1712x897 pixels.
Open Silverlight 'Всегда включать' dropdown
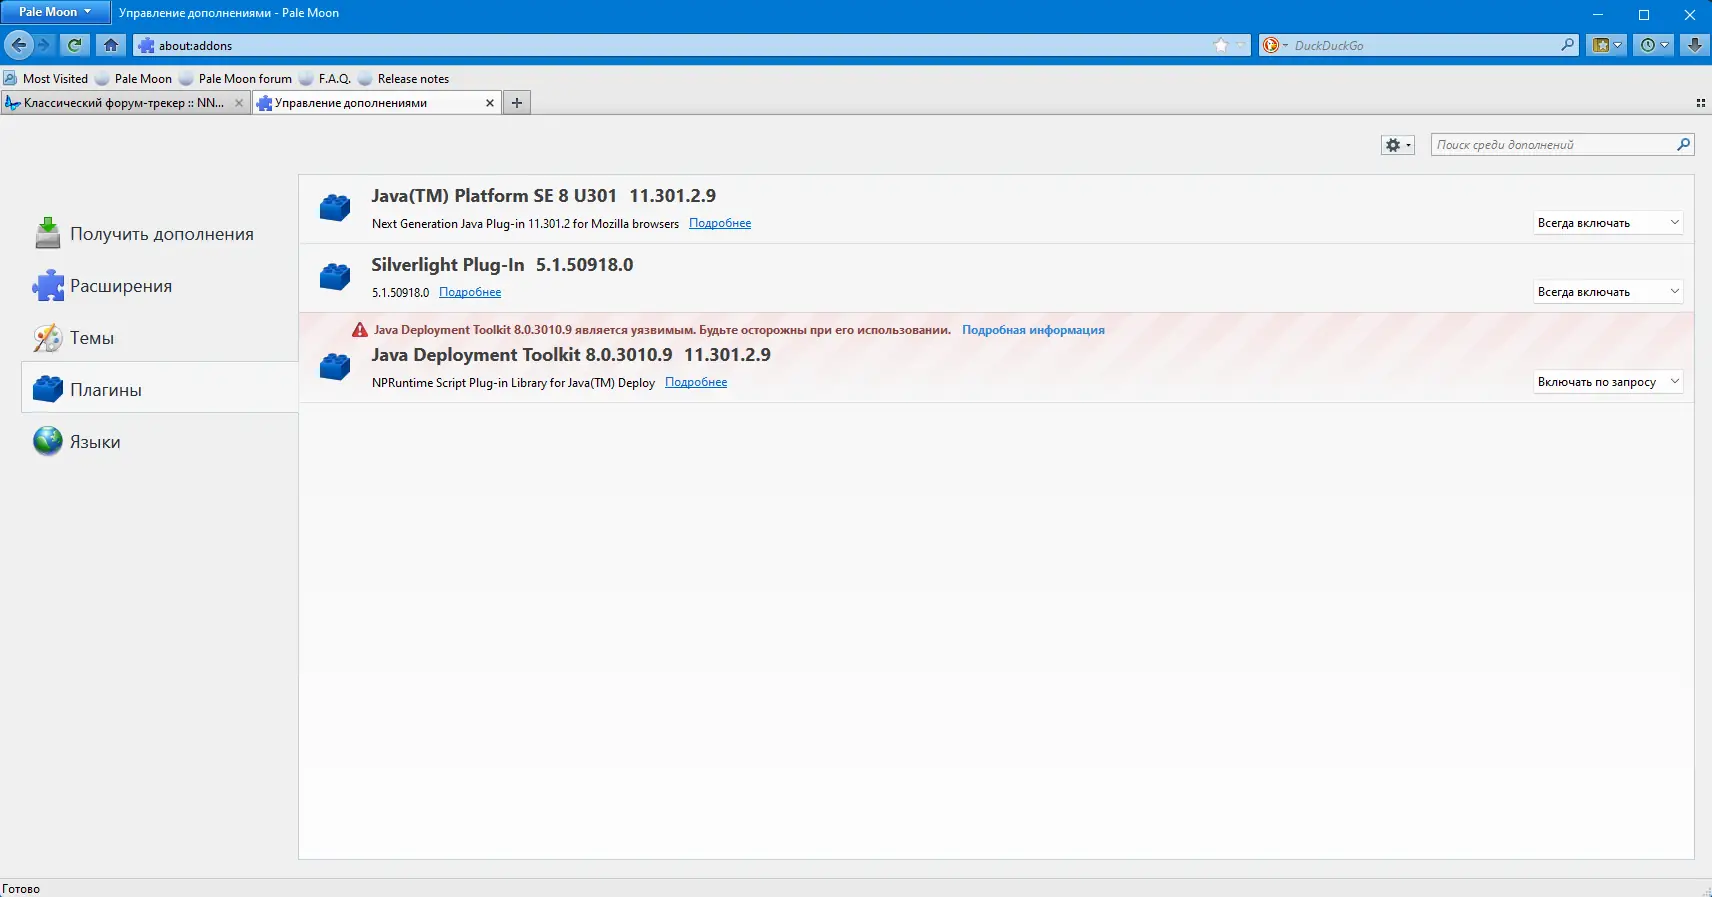pyautogui.click(x=1608, y=292)
